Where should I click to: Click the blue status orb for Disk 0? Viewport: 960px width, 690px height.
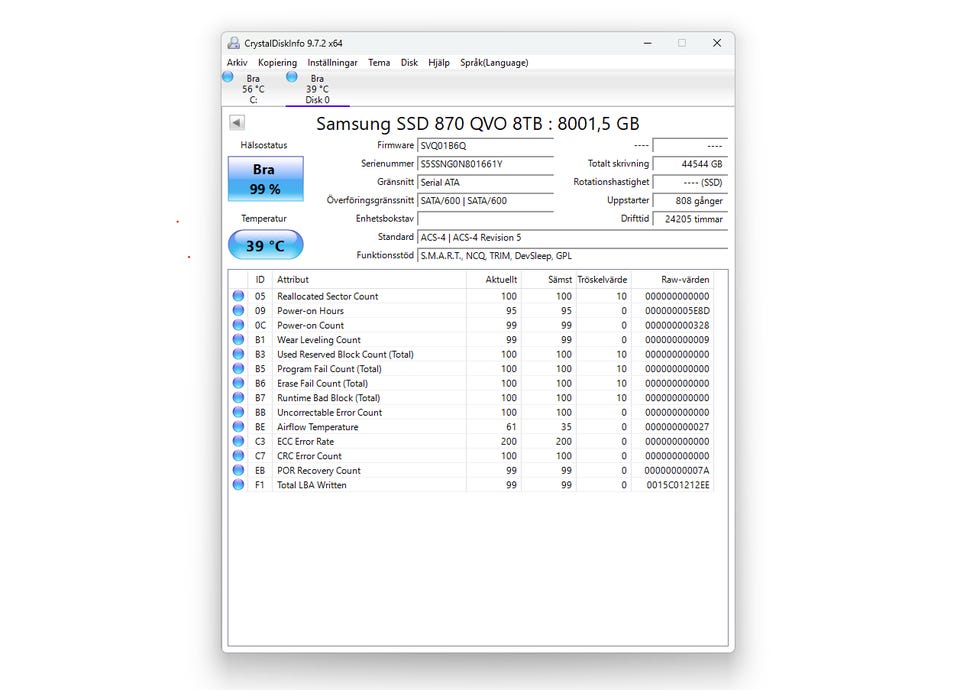coord(292,77)
